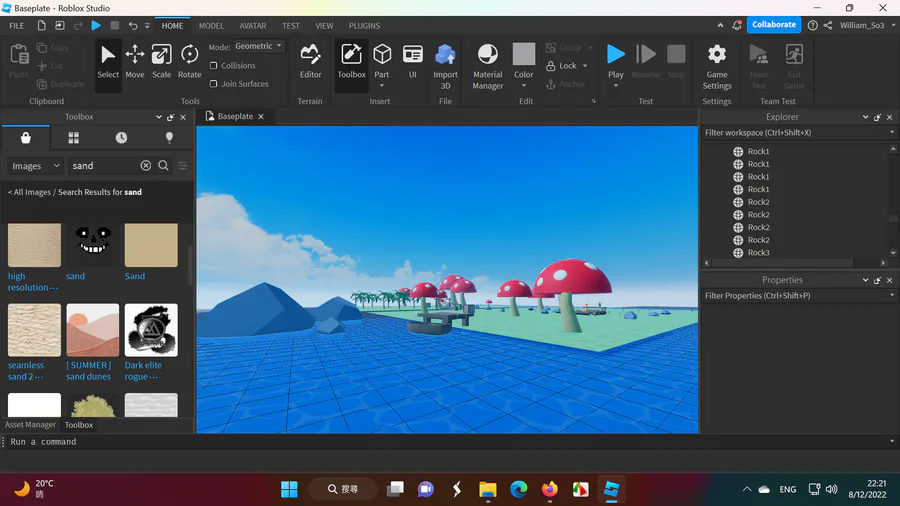900x506 pixels.
Task: Toggle the Collisions checkbox
Action: pyautogui.click(x=214, y=65)
